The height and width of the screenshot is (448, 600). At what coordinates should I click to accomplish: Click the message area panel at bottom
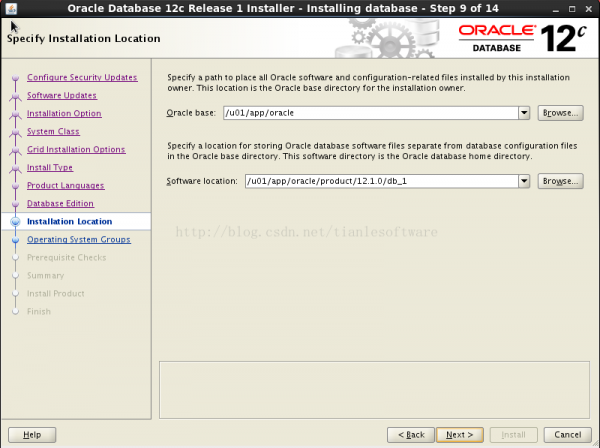pos(374,390)
